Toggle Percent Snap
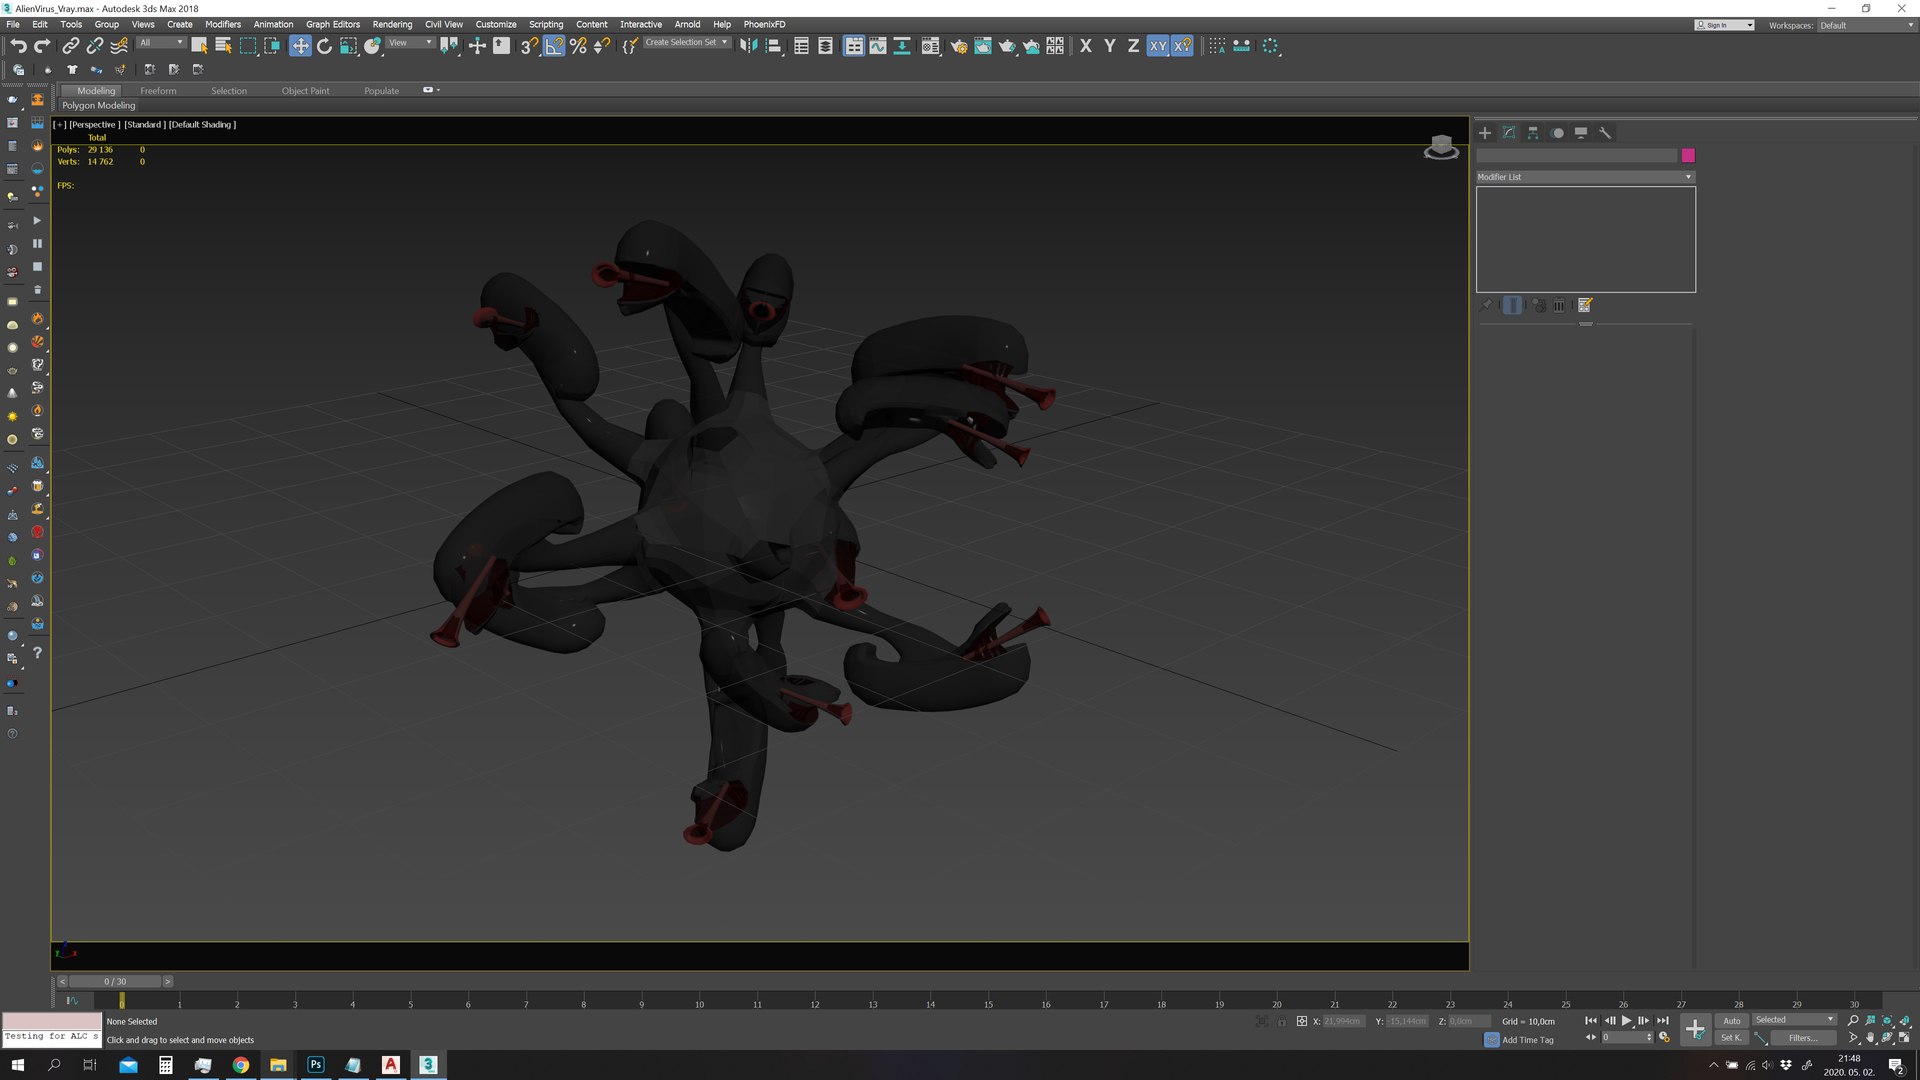1920x1080 pixels. pos(578,46)
